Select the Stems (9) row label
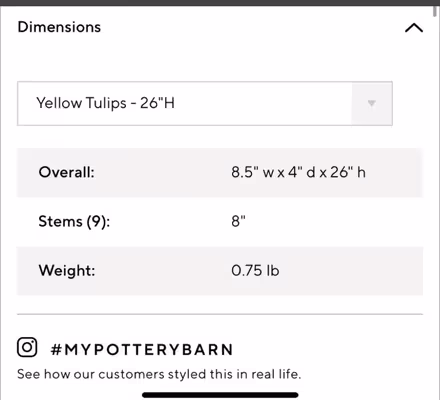The height and width of the screenshot is (400, 440). (x=74, y=221)
